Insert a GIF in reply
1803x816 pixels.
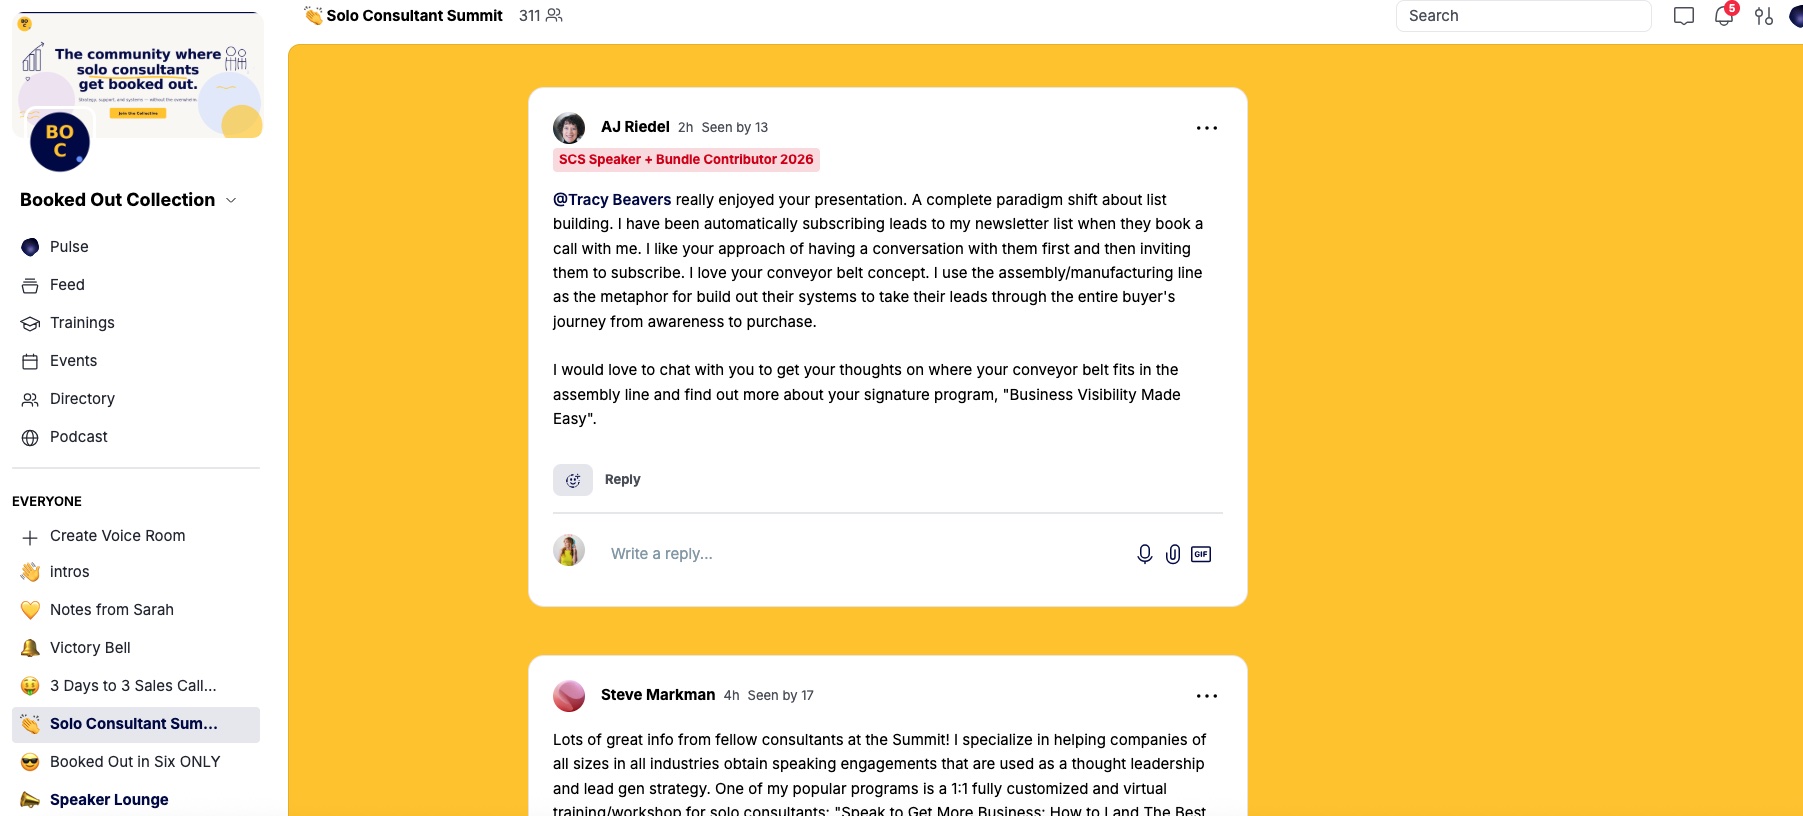coord(1201,554)
